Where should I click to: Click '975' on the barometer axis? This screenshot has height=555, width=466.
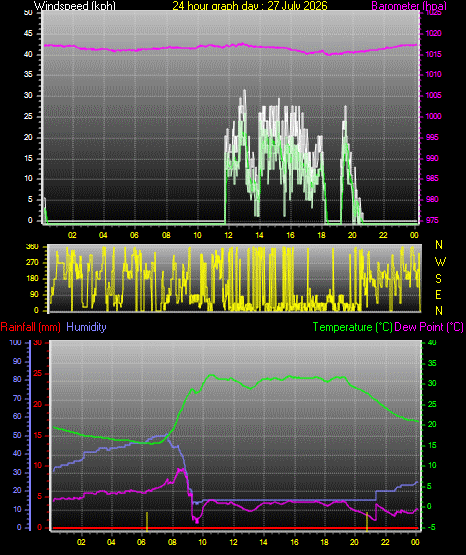click(x=432, y=220)
